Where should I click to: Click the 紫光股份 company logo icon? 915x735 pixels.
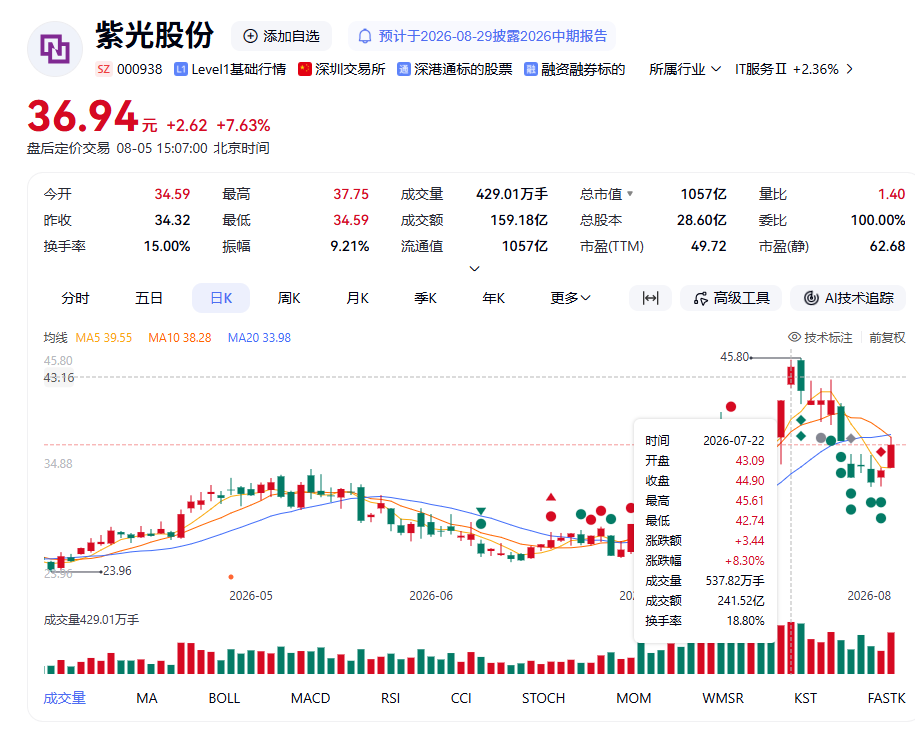(55, 49)
